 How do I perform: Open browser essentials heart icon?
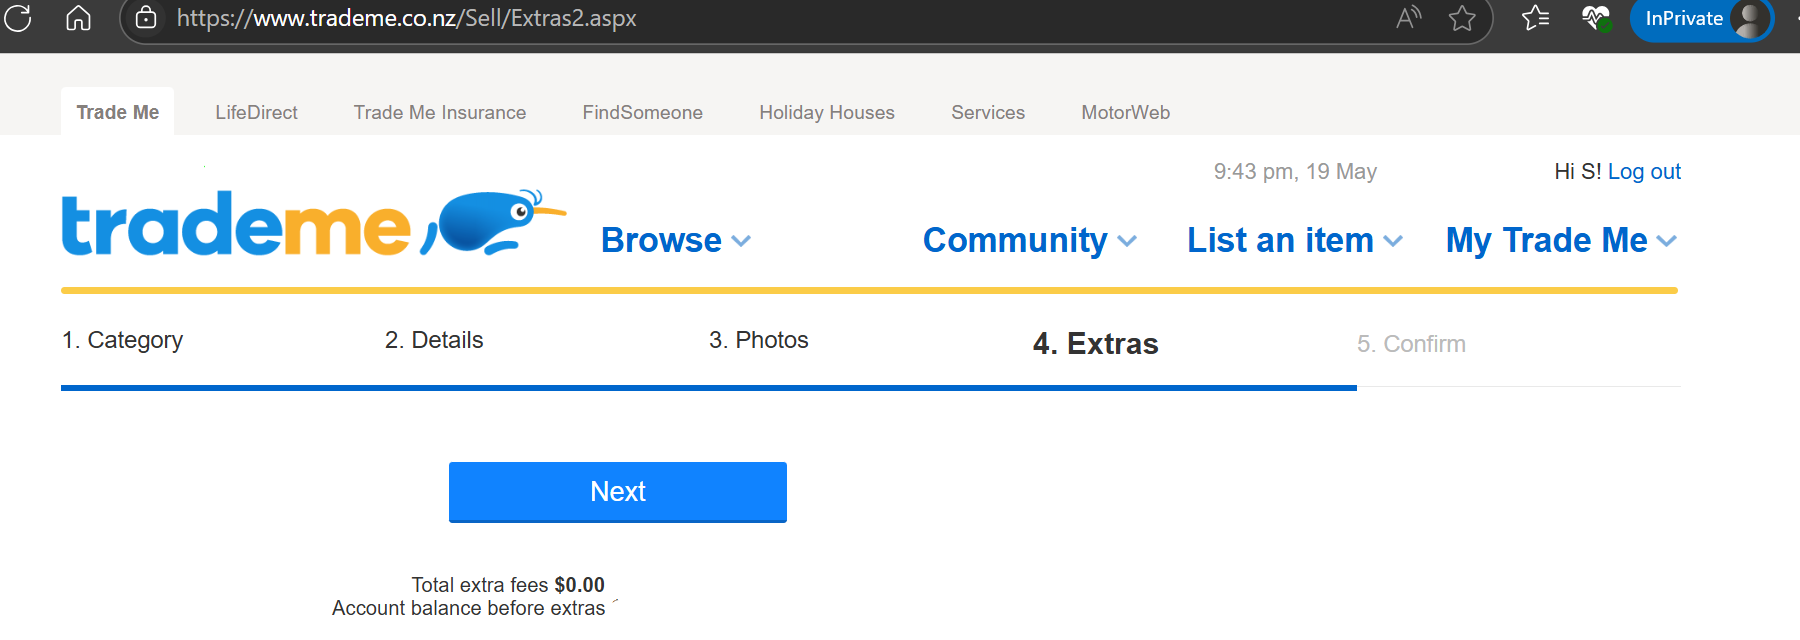(1595, 18)
